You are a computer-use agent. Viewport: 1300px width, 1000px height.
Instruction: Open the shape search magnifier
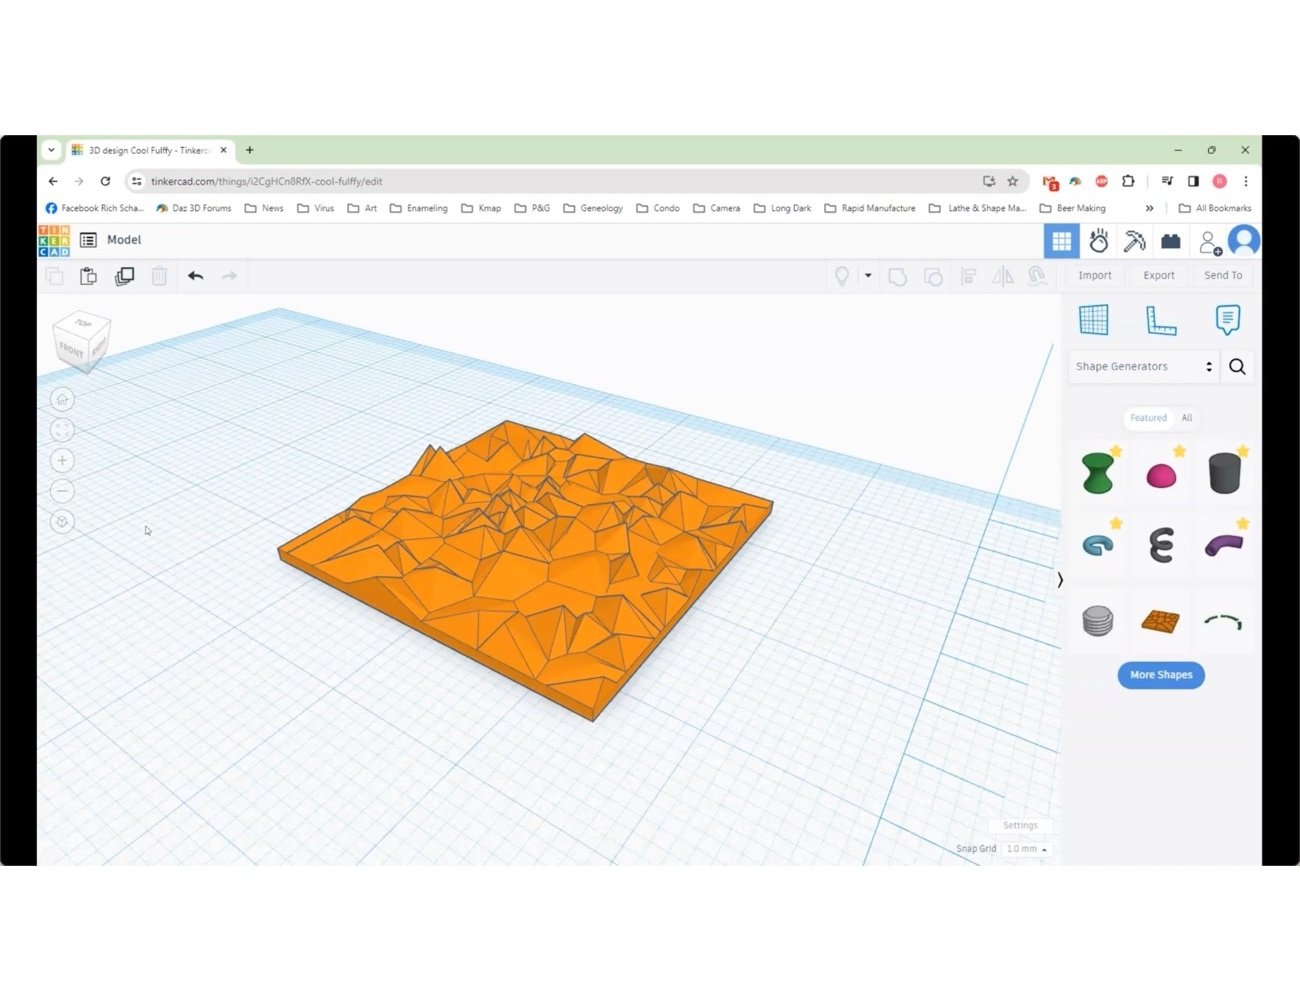1237,366
